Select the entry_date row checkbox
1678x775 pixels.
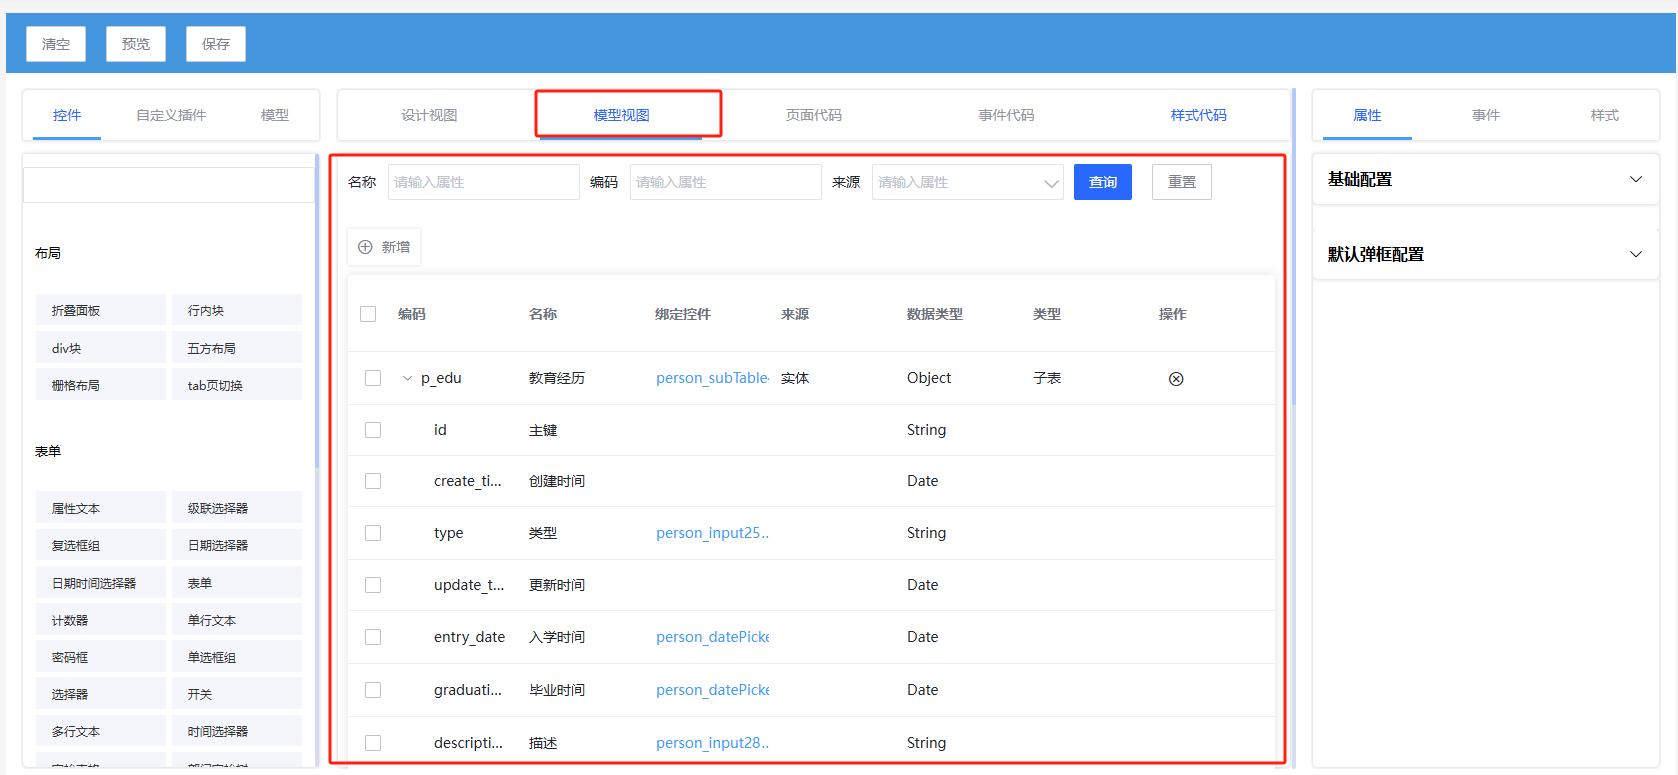coord(373,637)
